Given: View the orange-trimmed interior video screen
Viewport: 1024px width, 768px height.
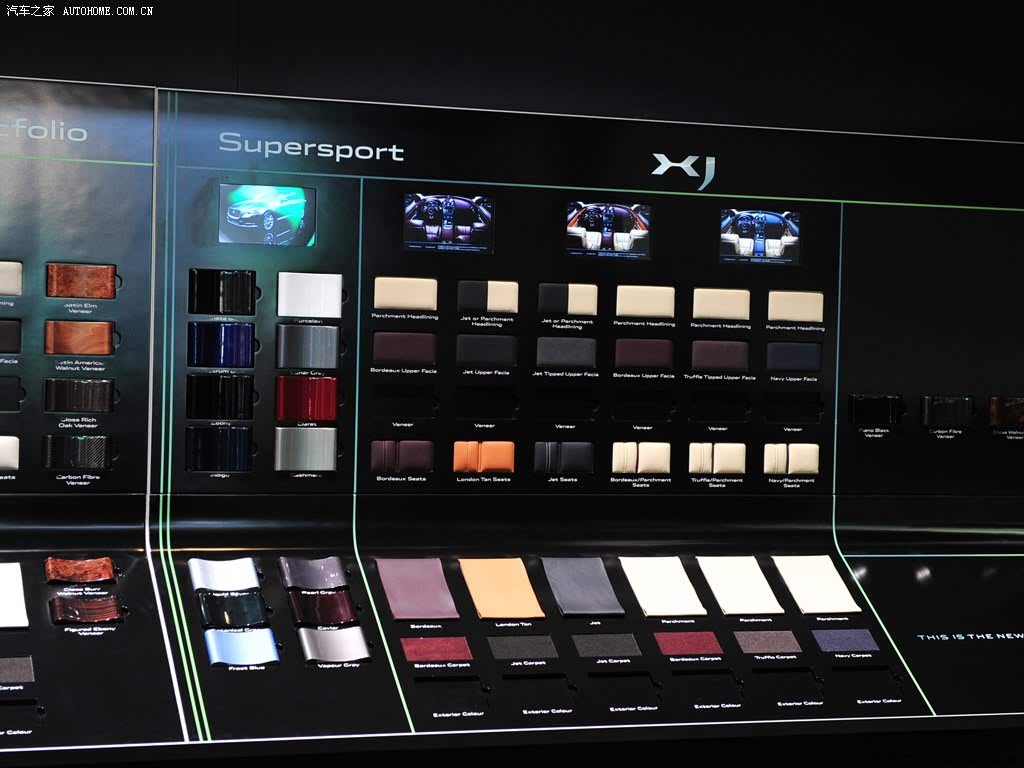Looking at the screenshot, I should tap(608, 230).
